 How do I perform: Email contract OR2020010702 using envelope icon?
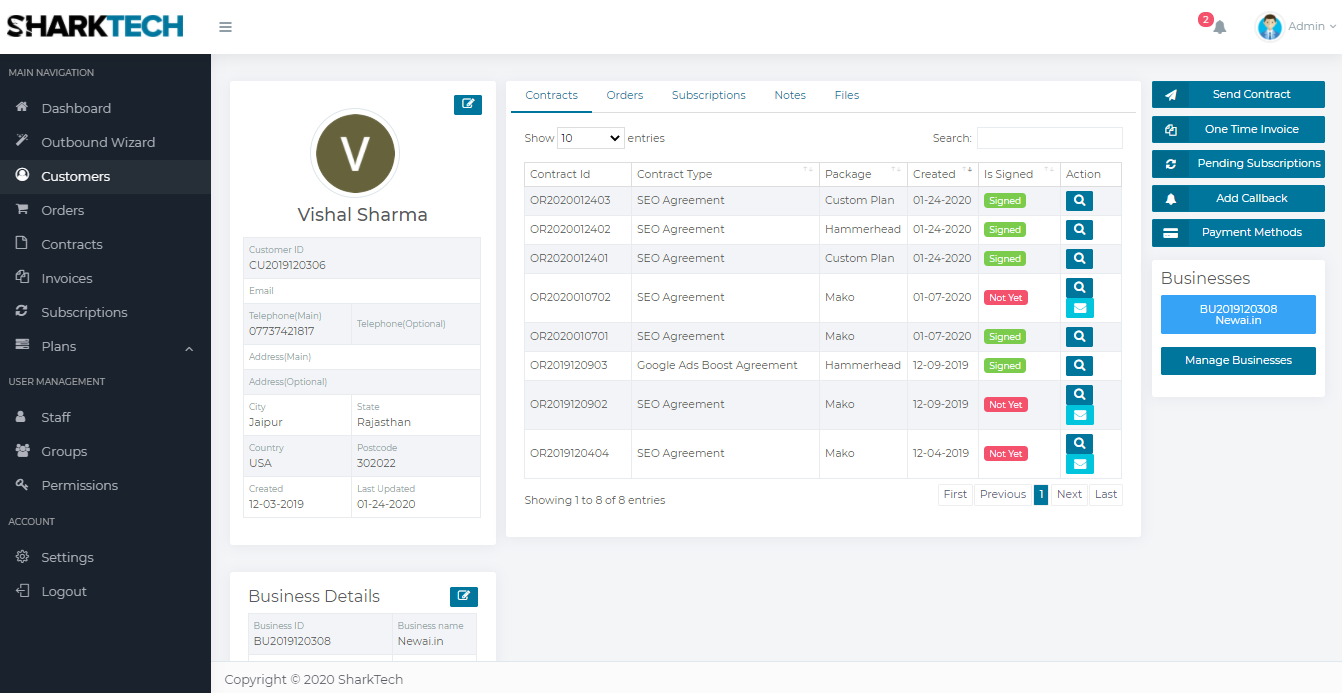[1079, 309]
